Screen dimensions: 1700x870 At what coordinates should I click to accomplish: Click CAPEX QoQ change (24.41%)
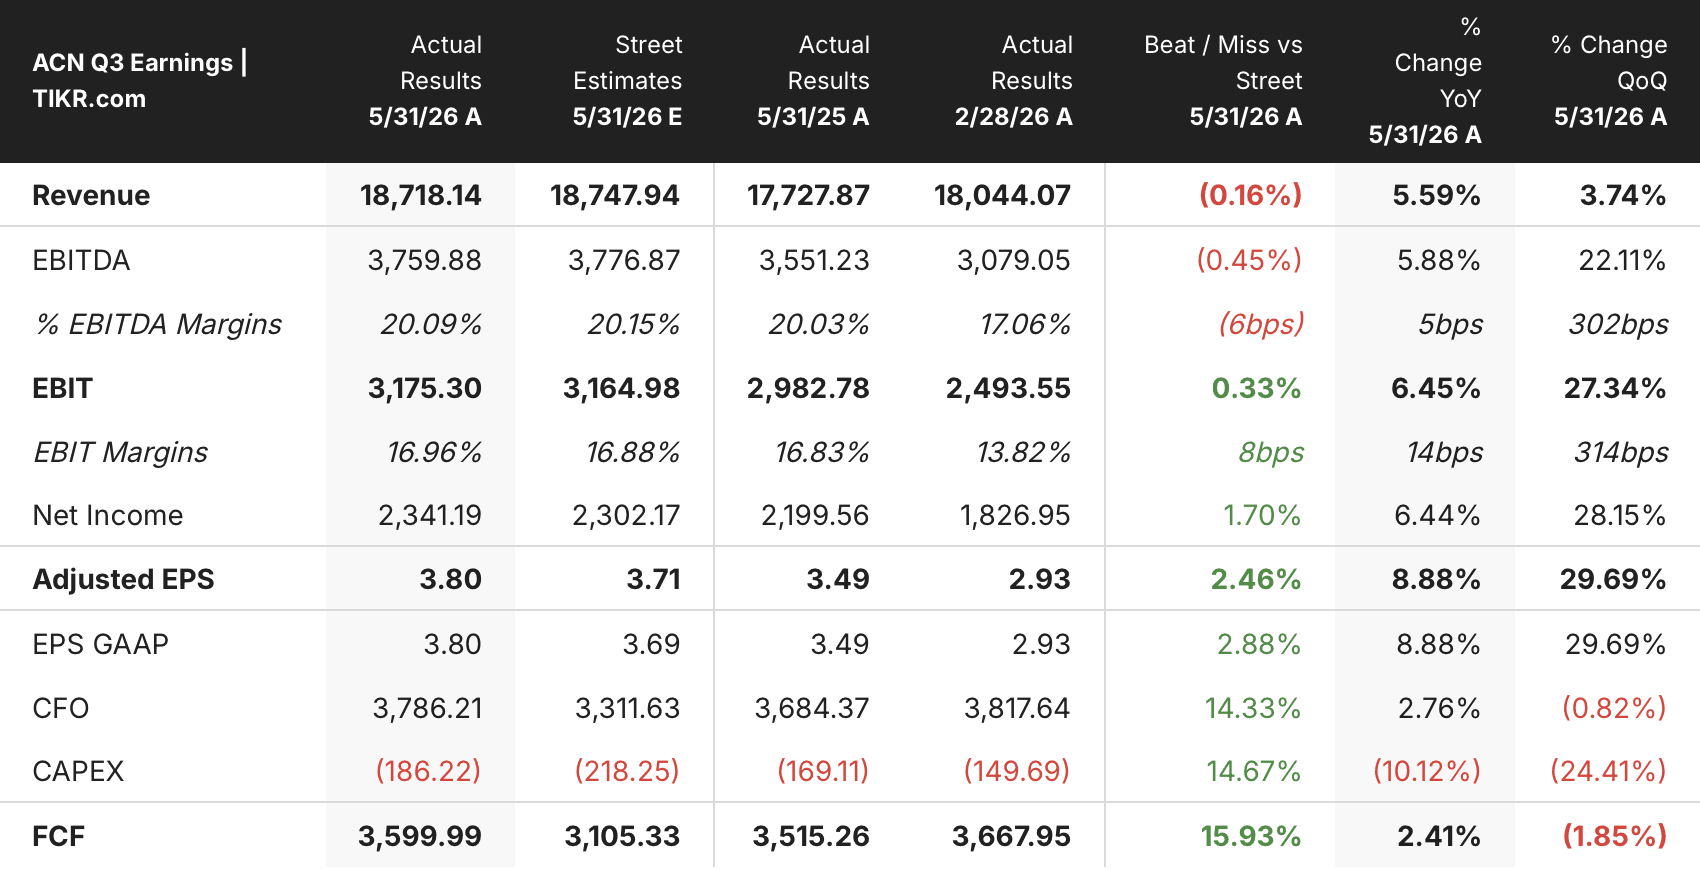click(1608, 771)
